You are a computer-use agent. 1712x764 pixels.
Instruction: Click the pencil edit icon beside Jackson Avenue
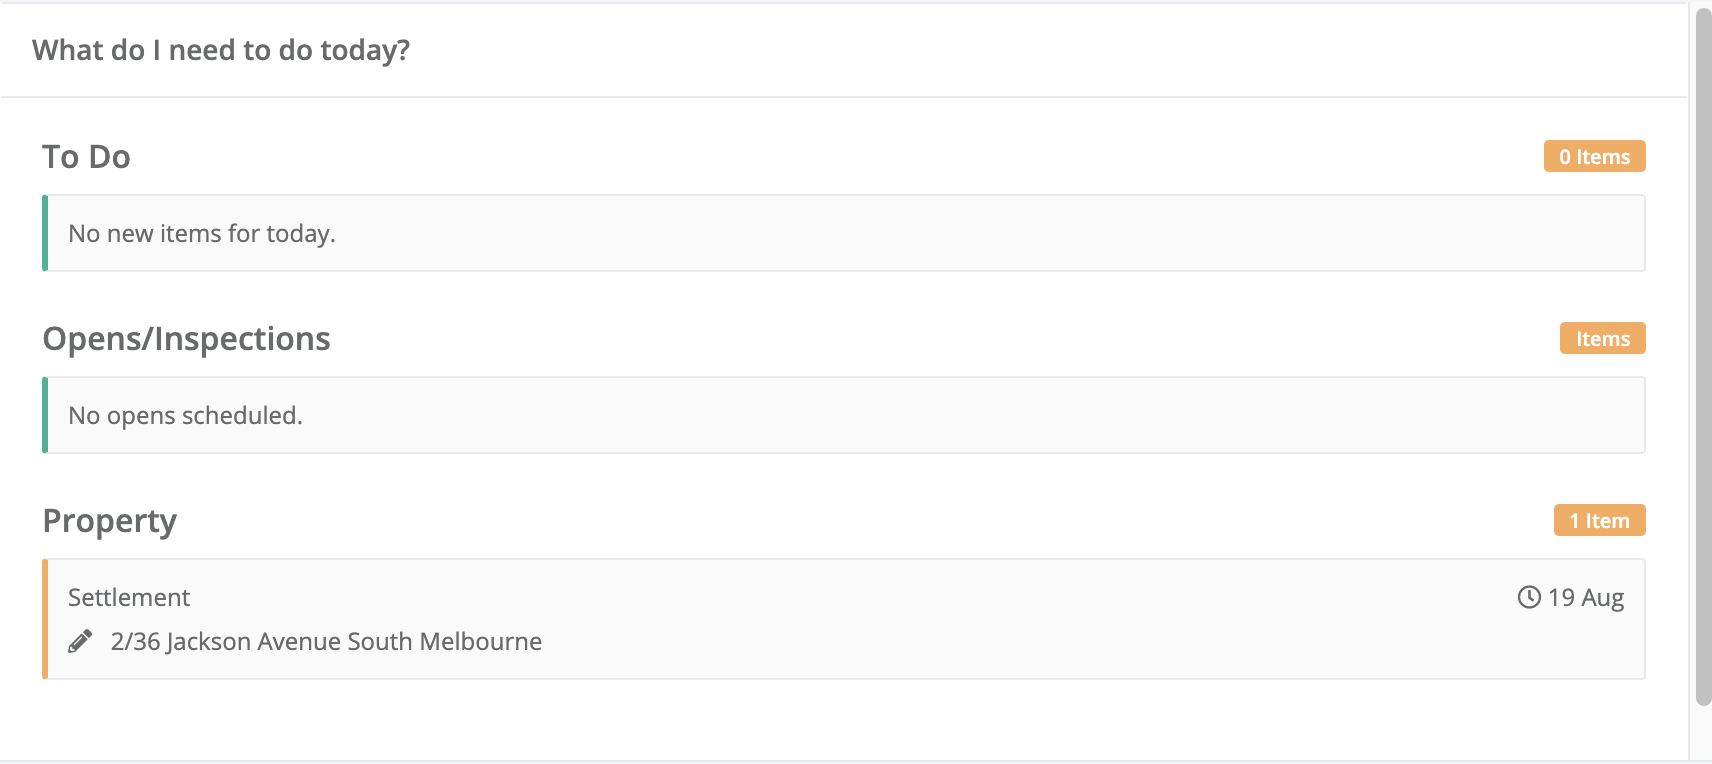tap(80, 642)
